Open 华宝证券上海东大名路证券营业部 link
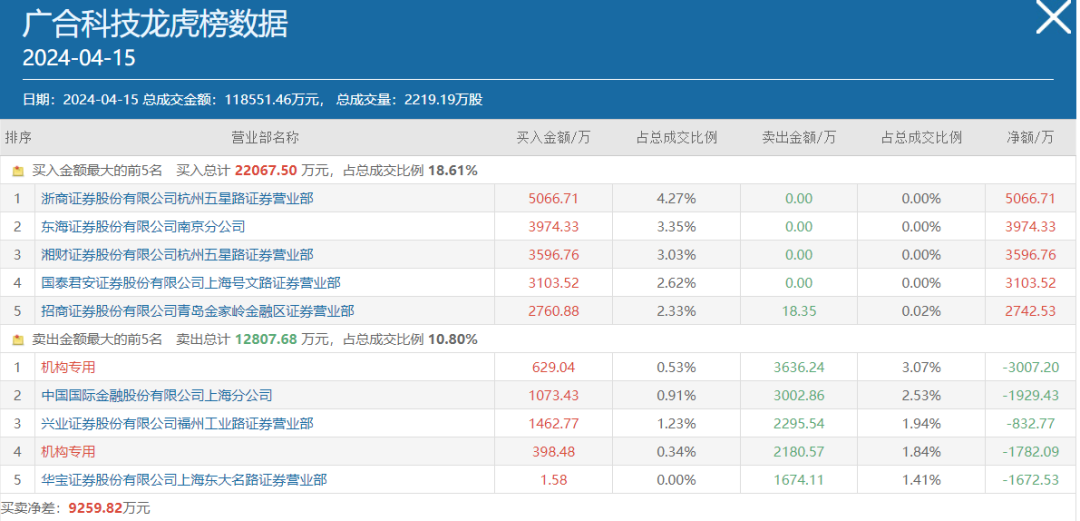The width and height of the screenshot is (1080, 521). click(184, 480)
